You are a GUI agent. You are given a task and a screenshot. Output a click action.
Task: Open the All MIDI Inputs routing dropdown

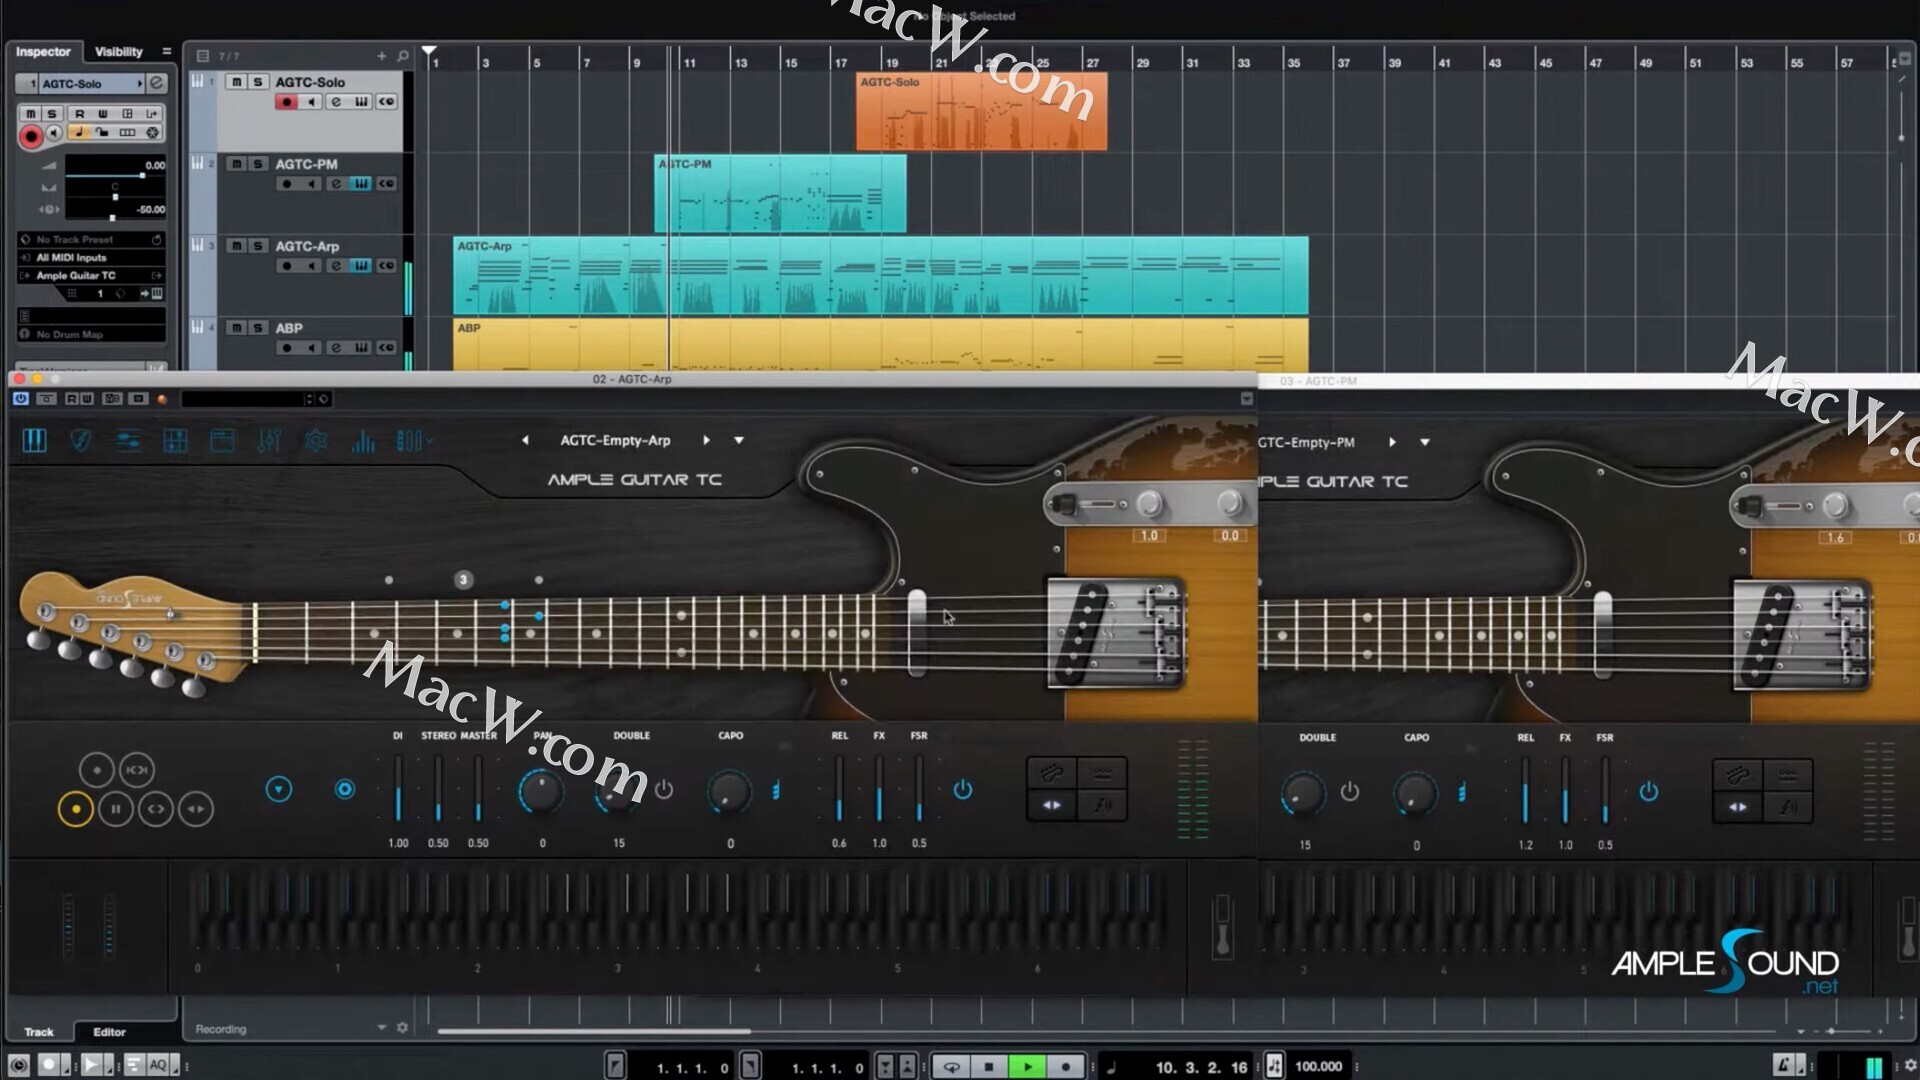point(91,257)
